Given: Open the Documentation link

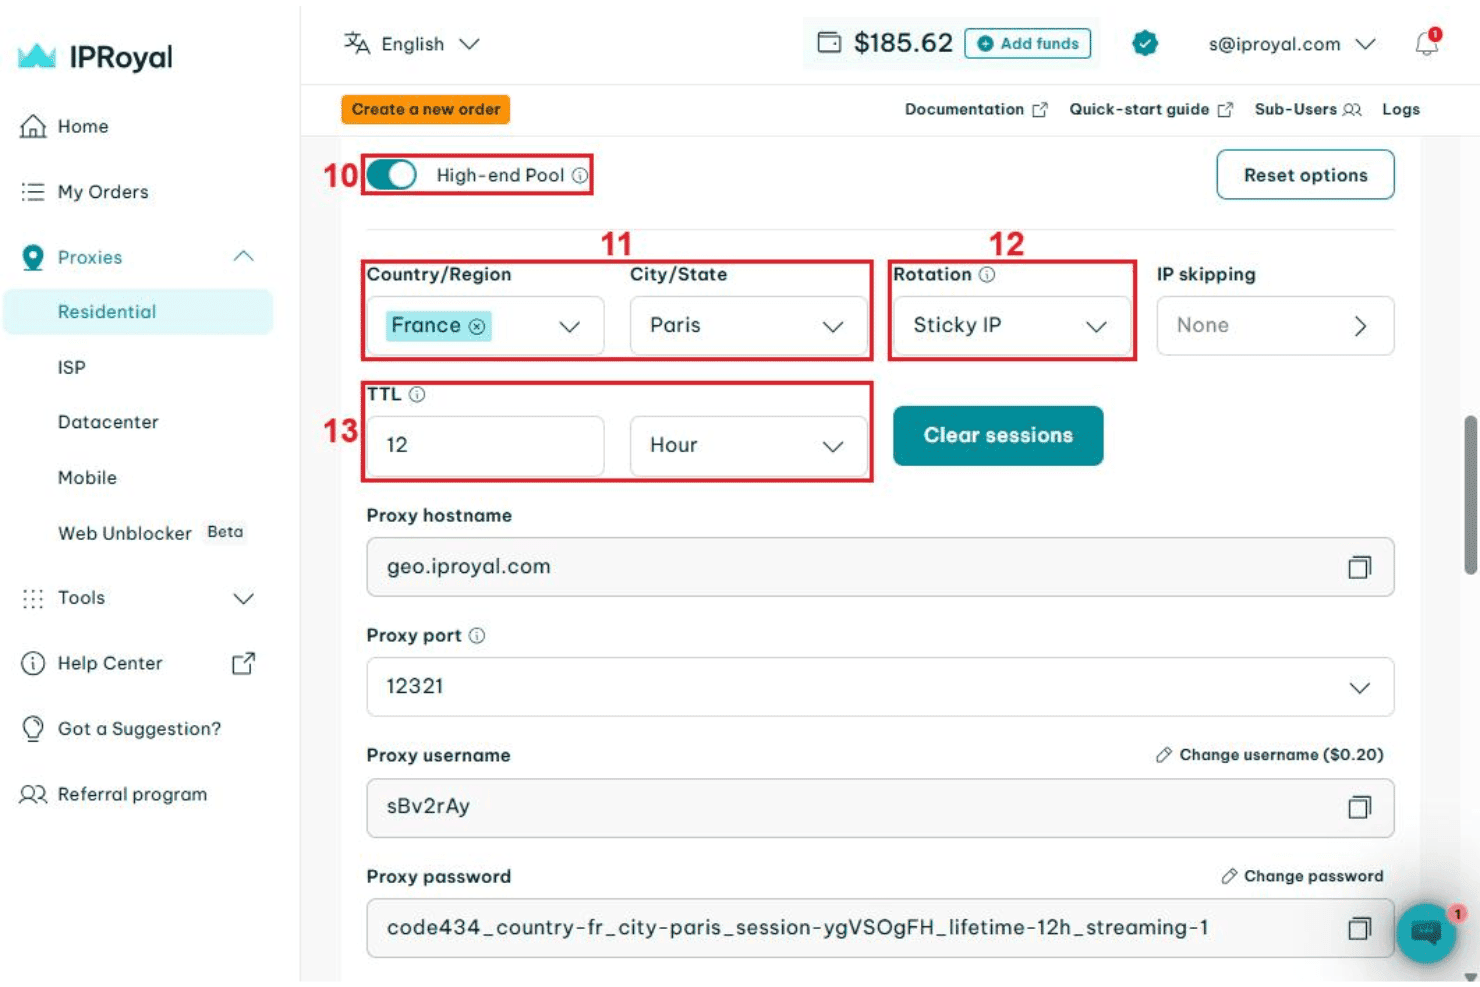Looking at the screenshot, I should (x=976, y=109).
